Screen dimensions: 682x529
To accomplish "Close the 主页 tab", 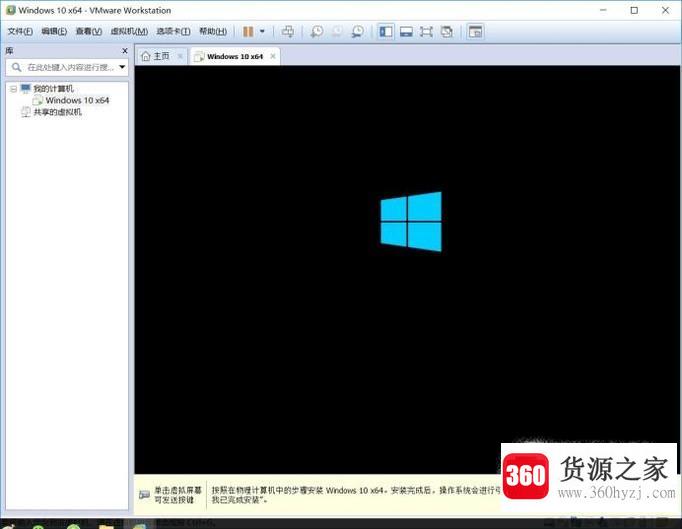I will pos(180,56).
